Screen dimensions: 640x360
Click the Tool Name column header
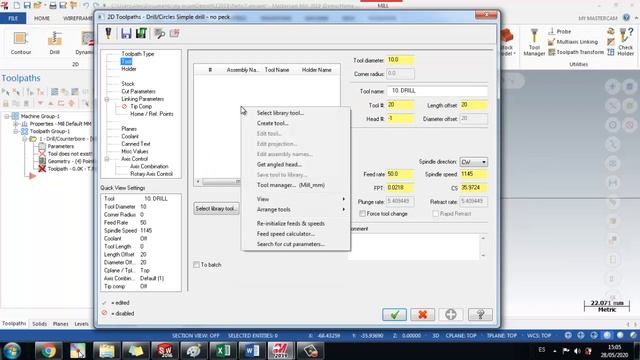click(x=277, y=70)
